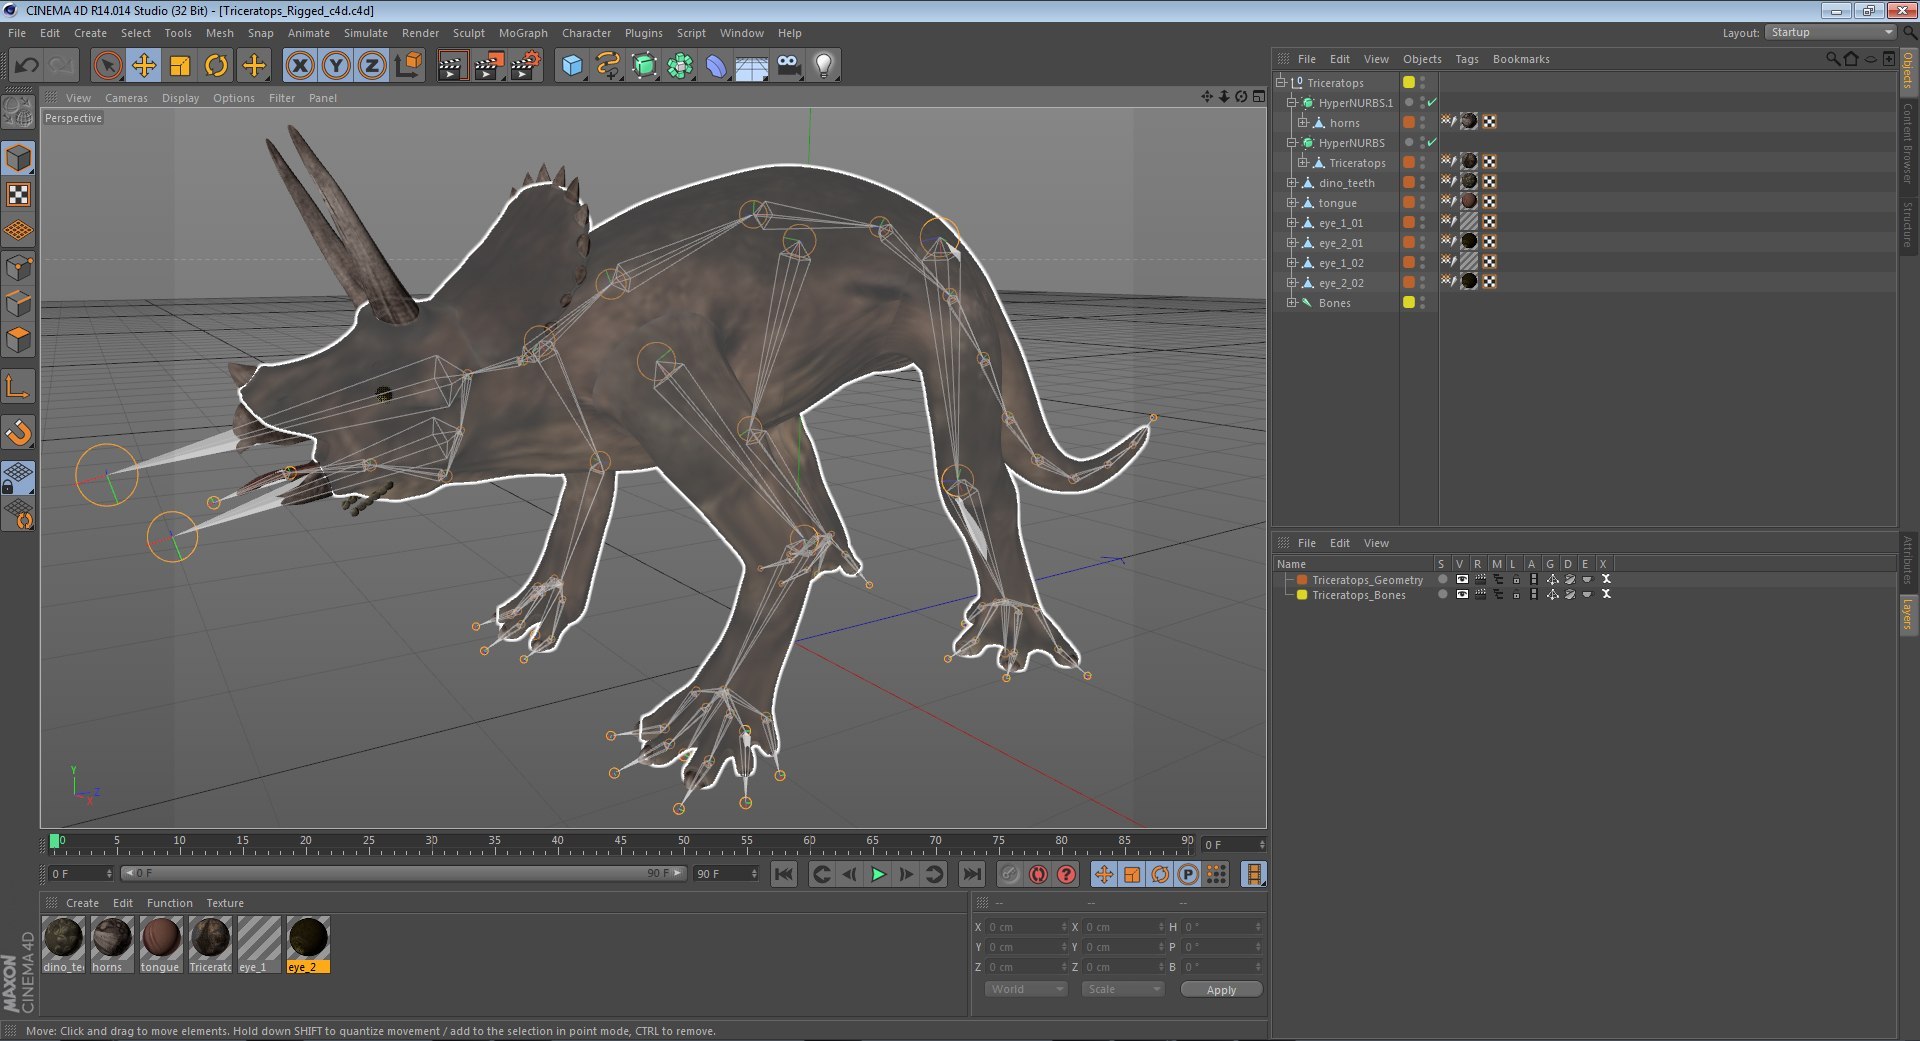Toggle Triceratops_Geometry layer solo dot
This screenshot has height=1041, width=1920.
click(1442, 579)
